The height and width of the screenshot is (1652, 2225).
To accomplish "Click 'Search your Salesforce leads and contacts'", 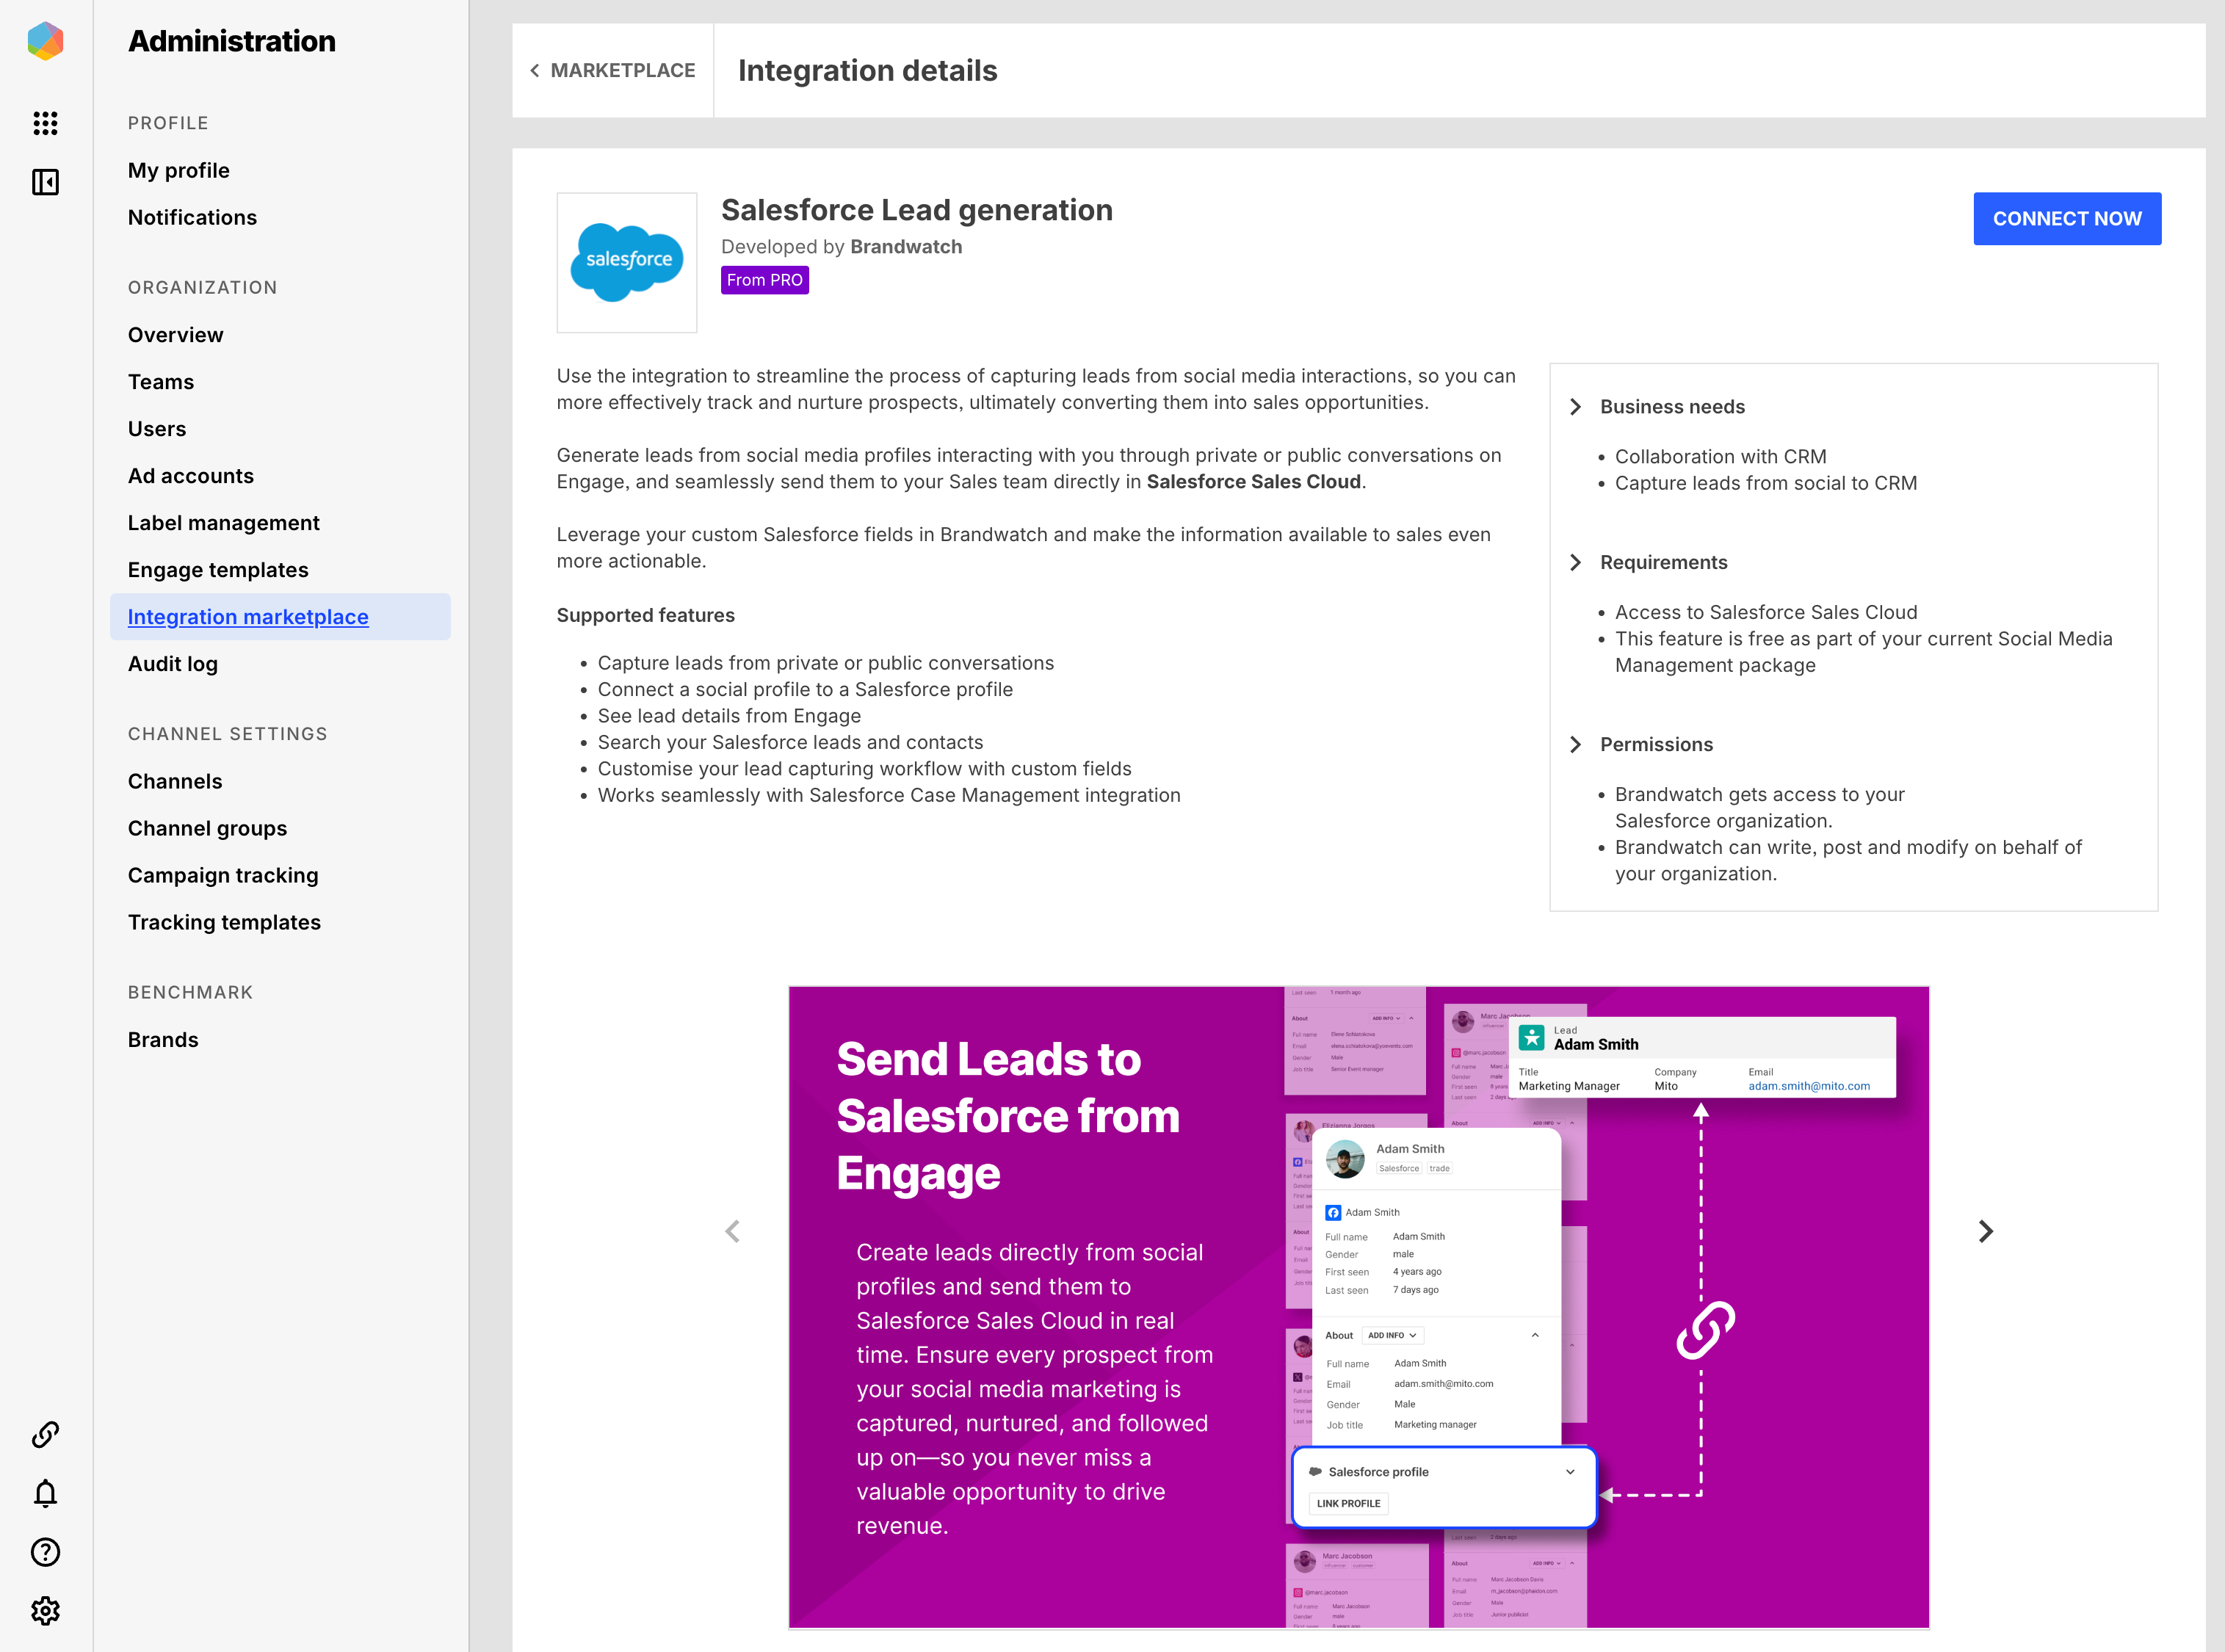I will 790,742.
